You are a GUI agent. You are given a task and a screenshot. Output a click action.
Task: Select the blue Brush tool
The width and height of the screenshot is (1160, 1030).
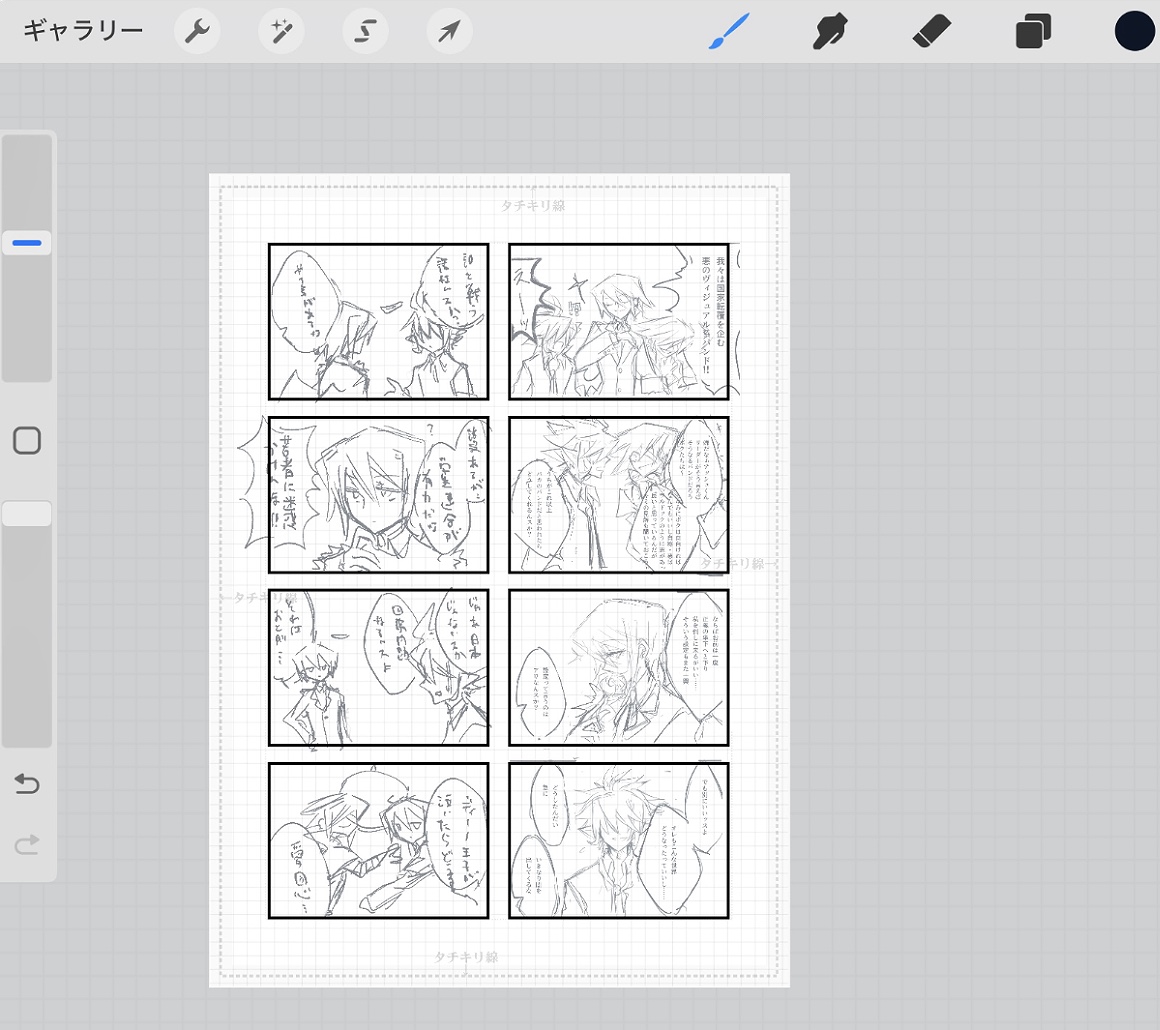[729, 32]
